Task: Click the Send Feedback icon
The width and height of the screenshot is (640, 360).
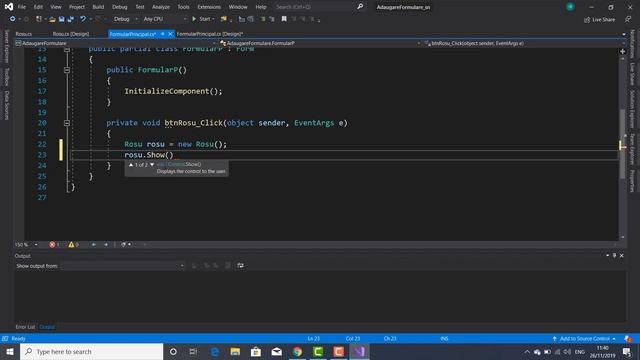Action: (x=628, y=19)
